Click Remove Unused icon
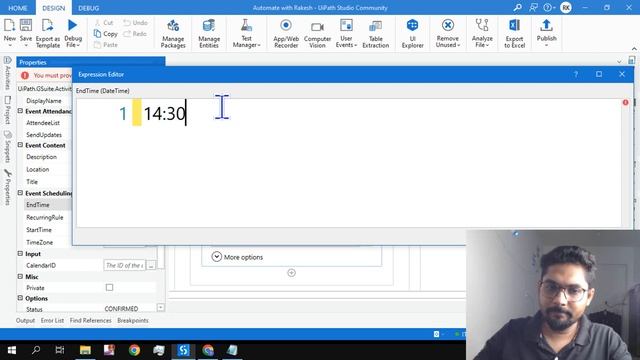Viewport: 640px width, 360px height. [448, 25]
